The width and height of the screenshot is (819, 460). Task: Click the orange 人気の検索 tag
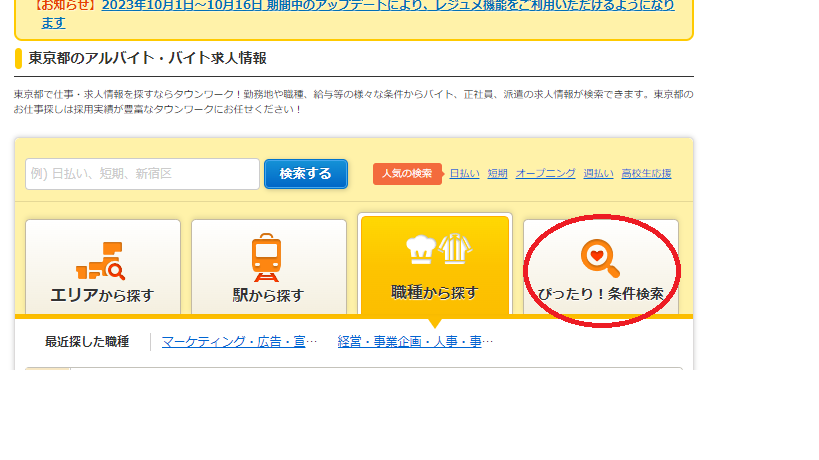pos(407,174)
